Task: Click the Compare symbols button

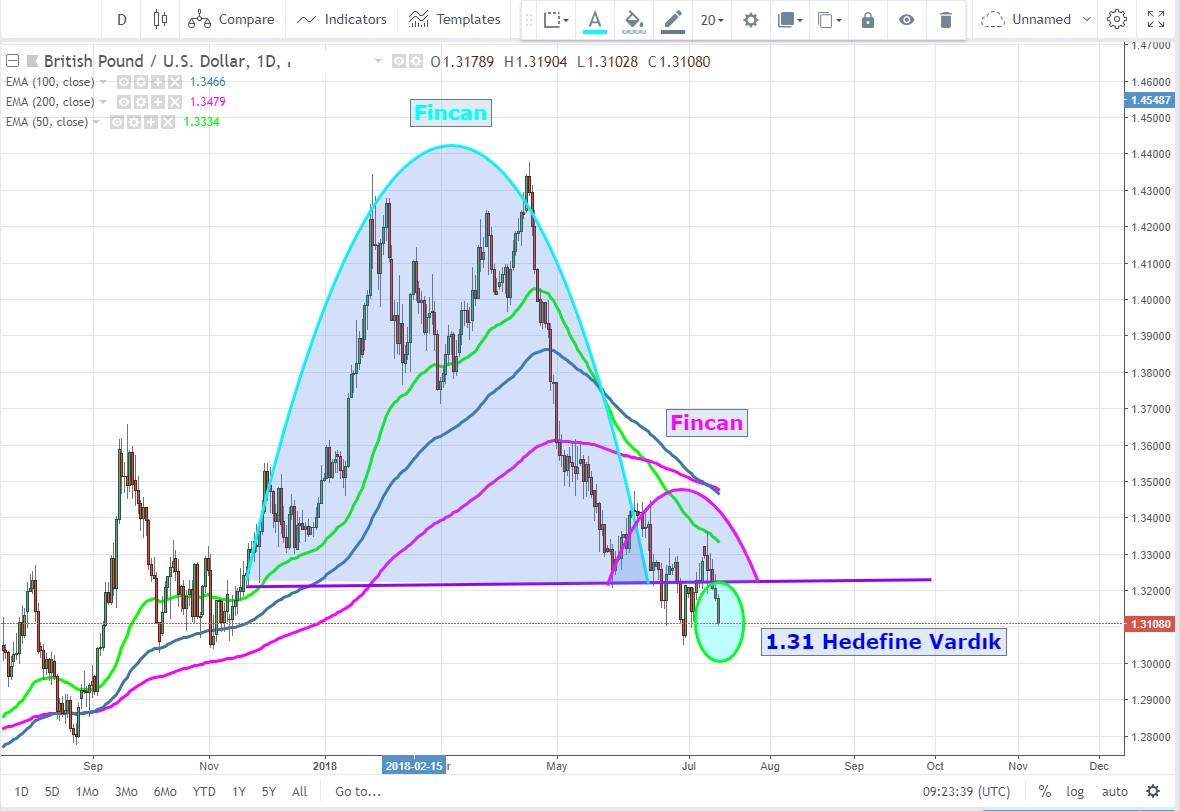Action: 232,19
